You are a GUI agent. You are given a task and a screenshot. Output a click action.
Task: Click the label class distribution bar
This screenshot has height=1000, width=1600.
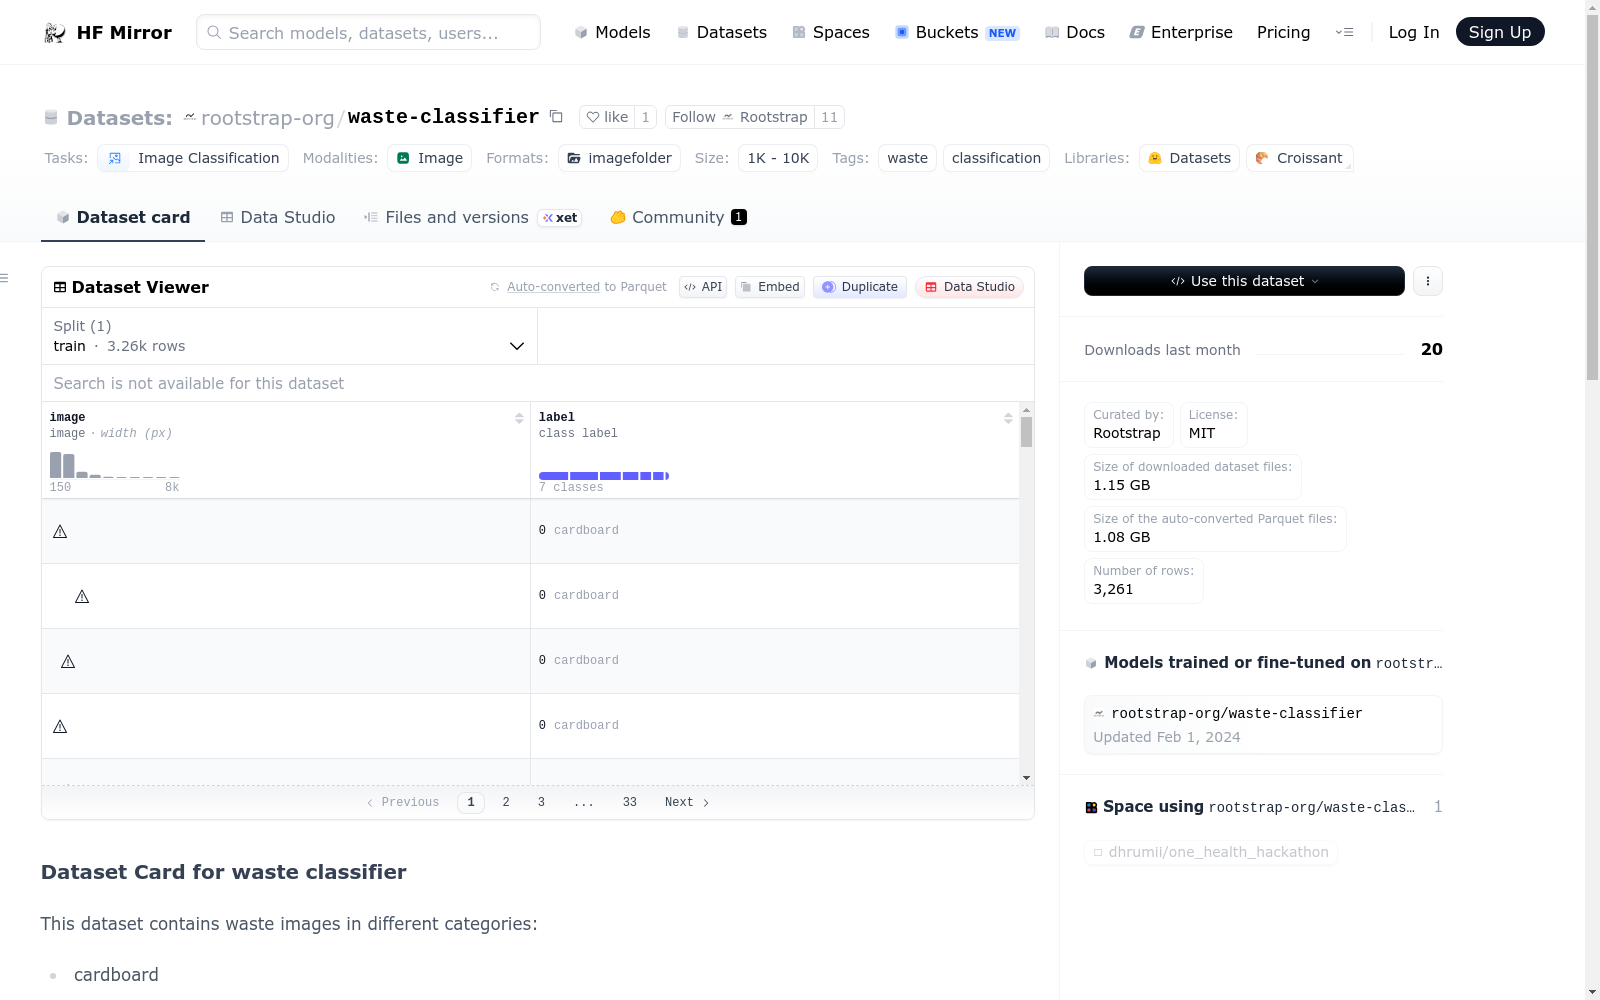[x=604, y=476]
